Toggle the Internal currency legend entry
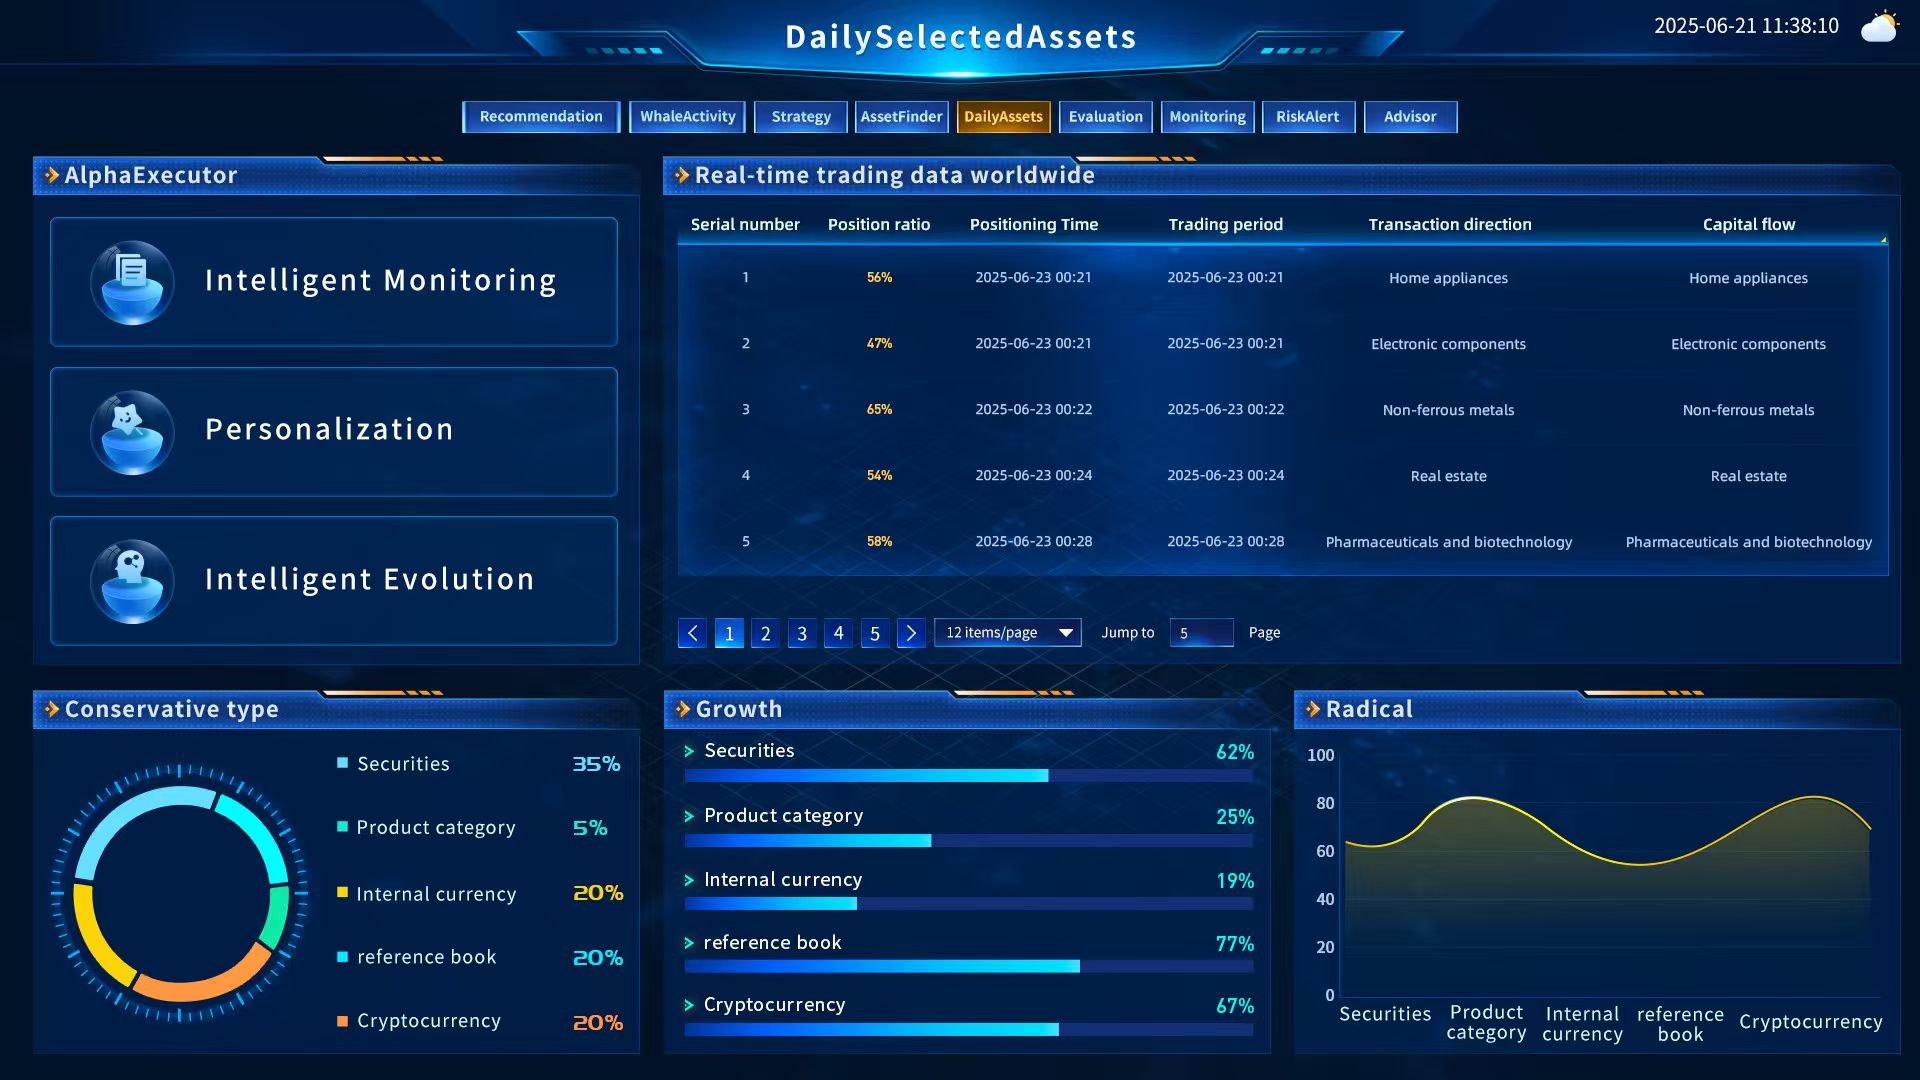 tap(436, 894)
